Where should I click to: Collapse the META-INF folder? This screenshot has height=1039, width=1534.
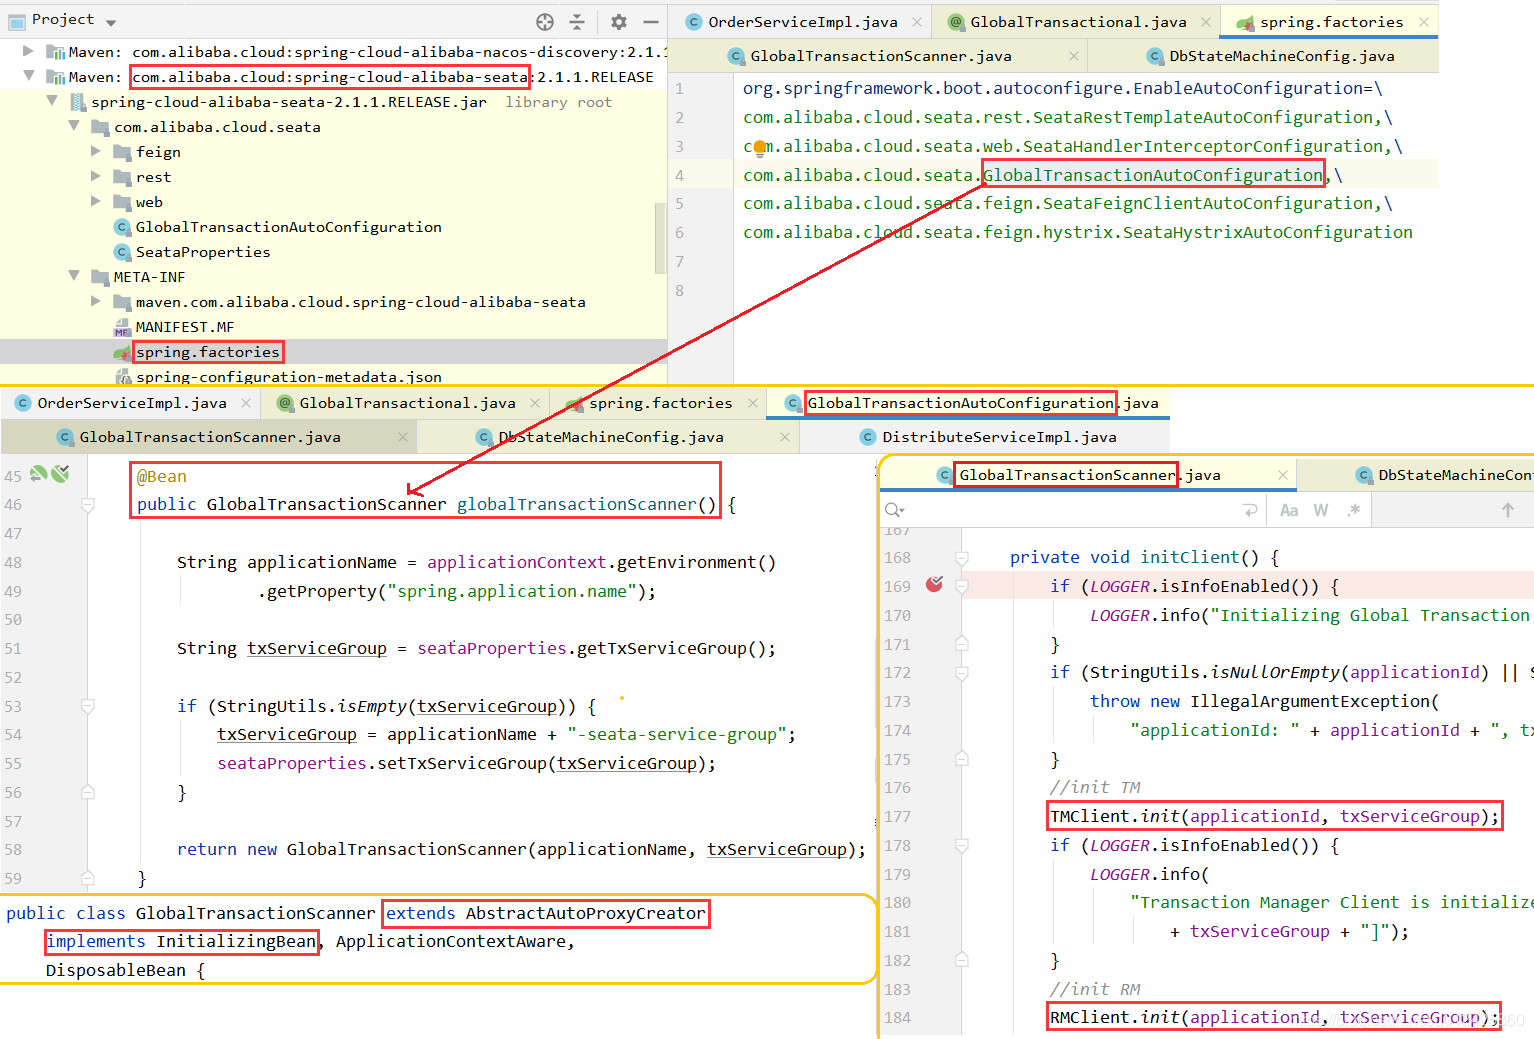point(74,276)
